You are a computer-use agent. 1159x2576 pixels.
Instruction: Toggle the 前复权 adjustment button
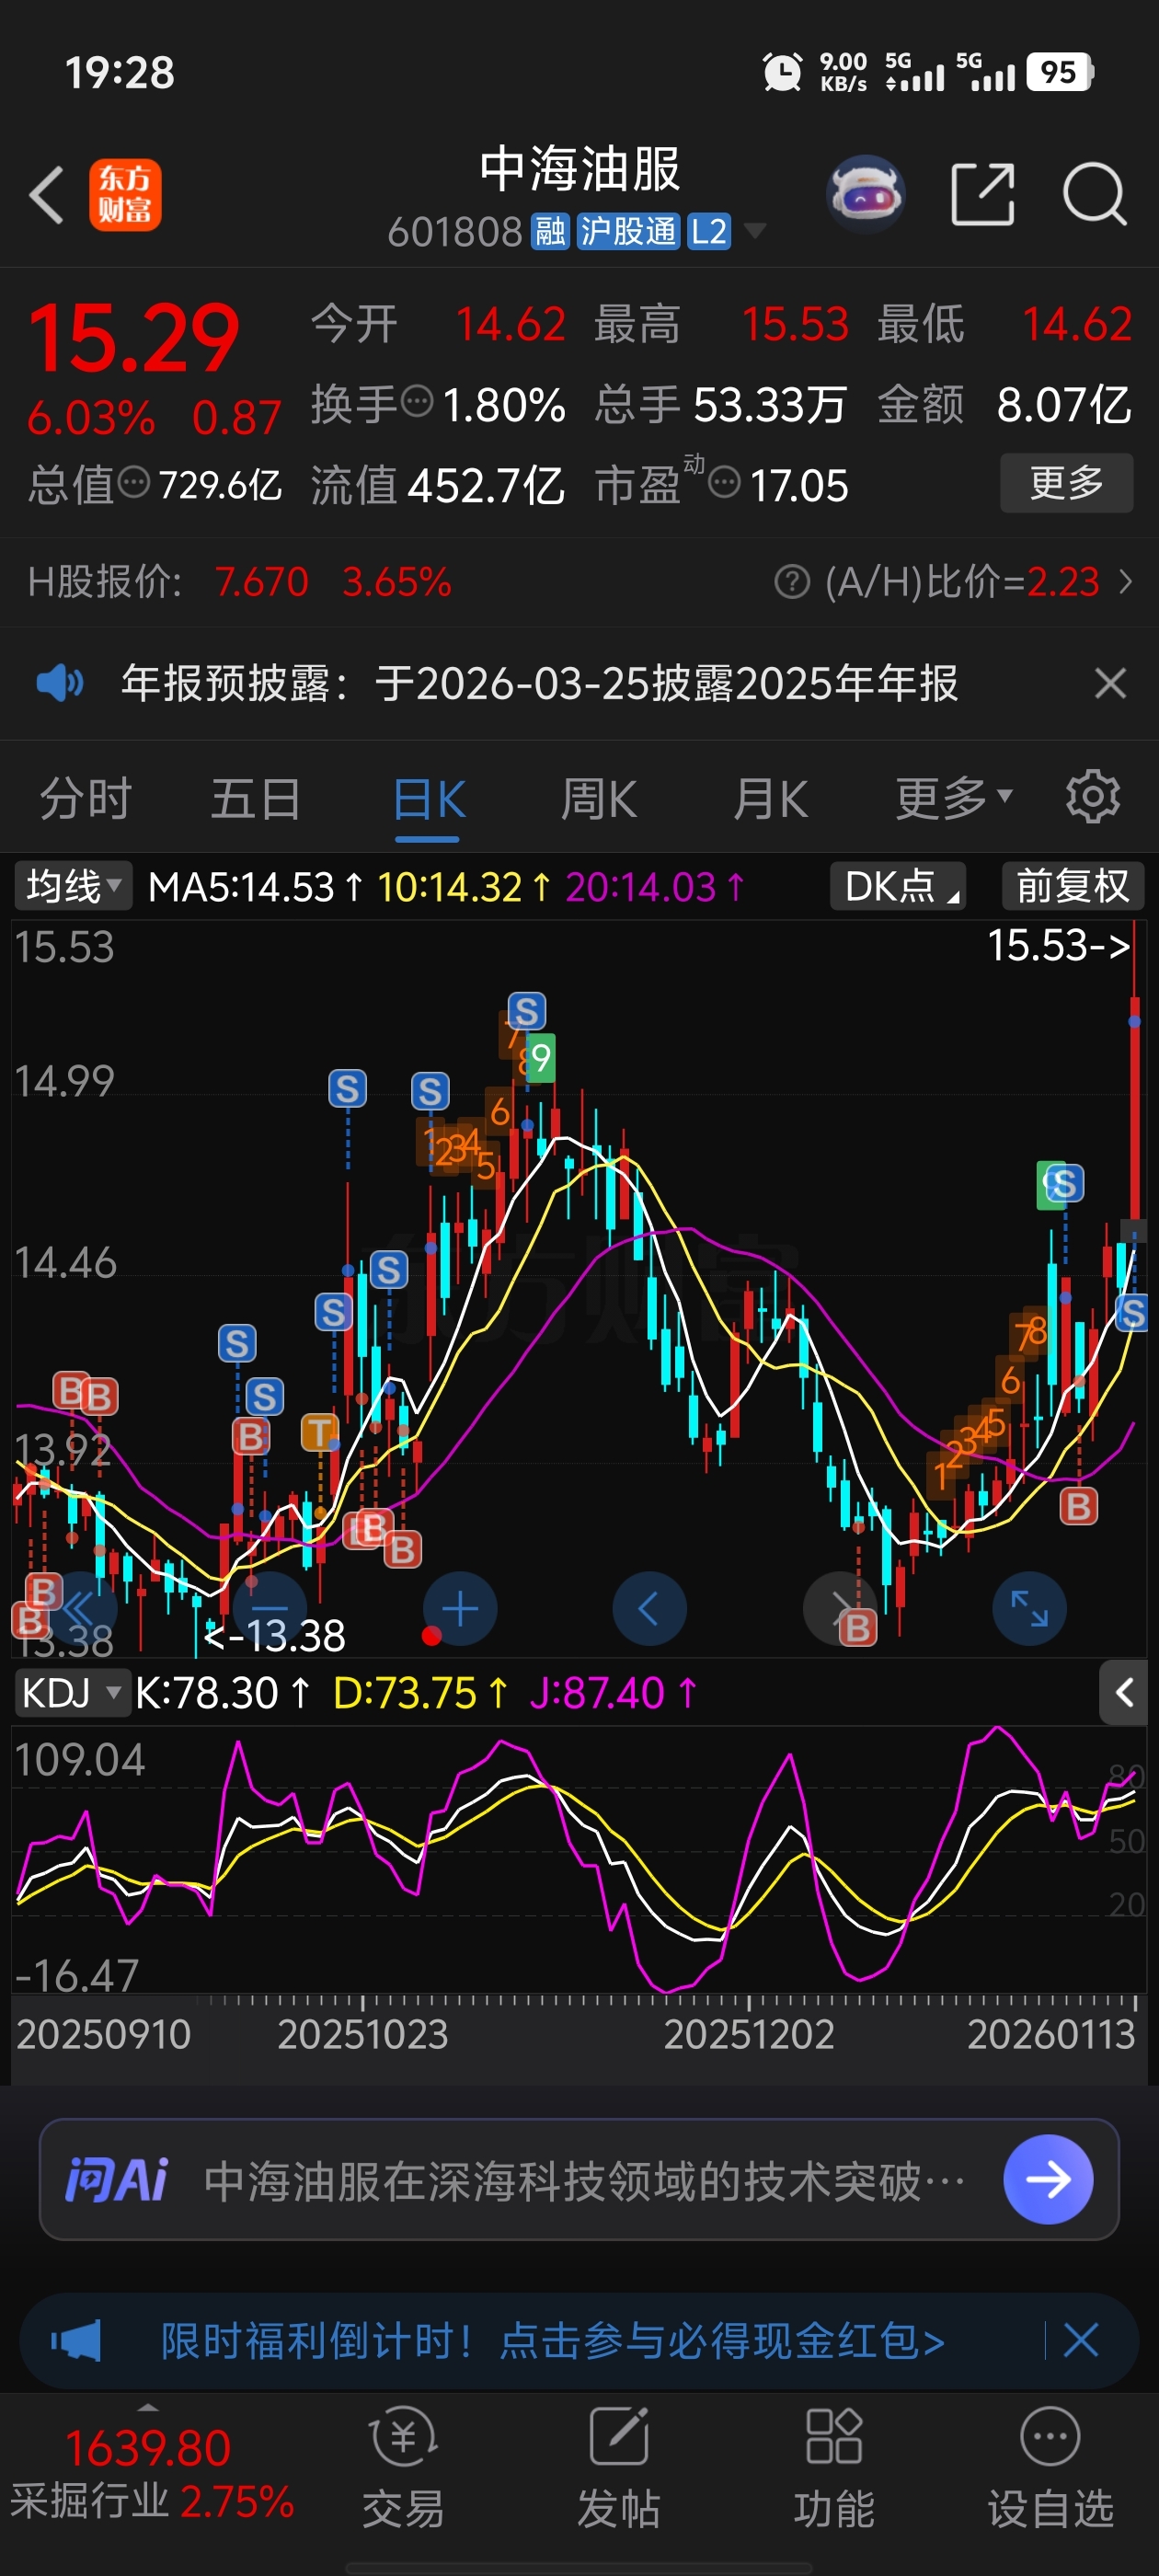pyautogui.click(x=1073, y=886)
